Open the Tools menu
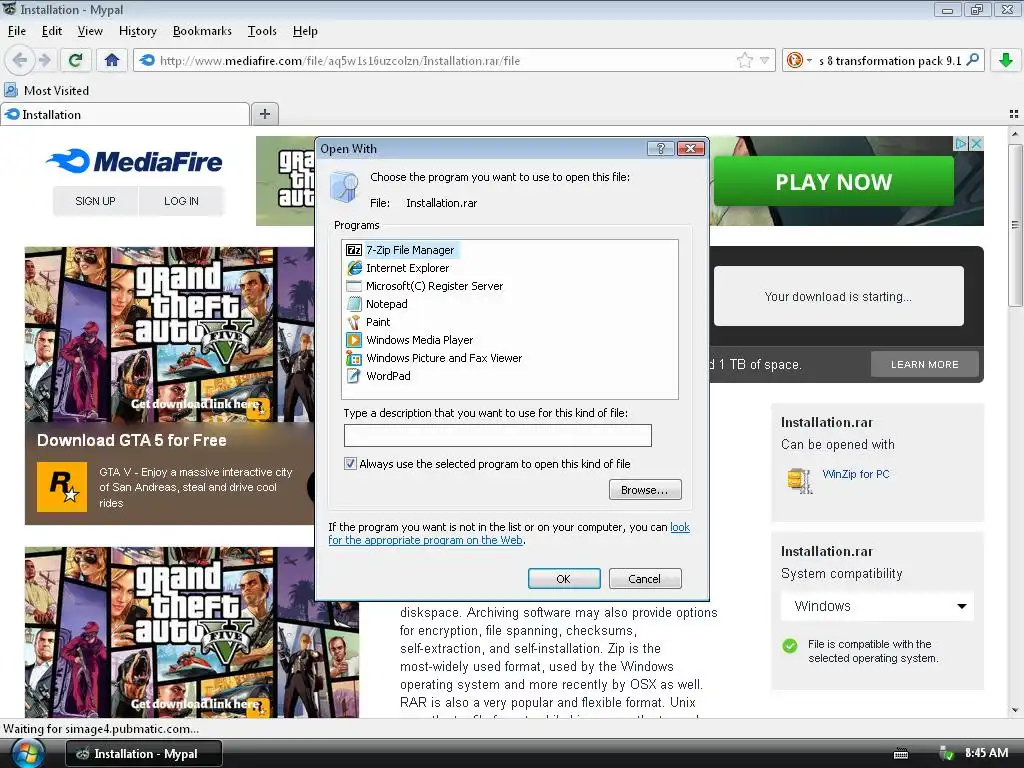 click(262, 31)
